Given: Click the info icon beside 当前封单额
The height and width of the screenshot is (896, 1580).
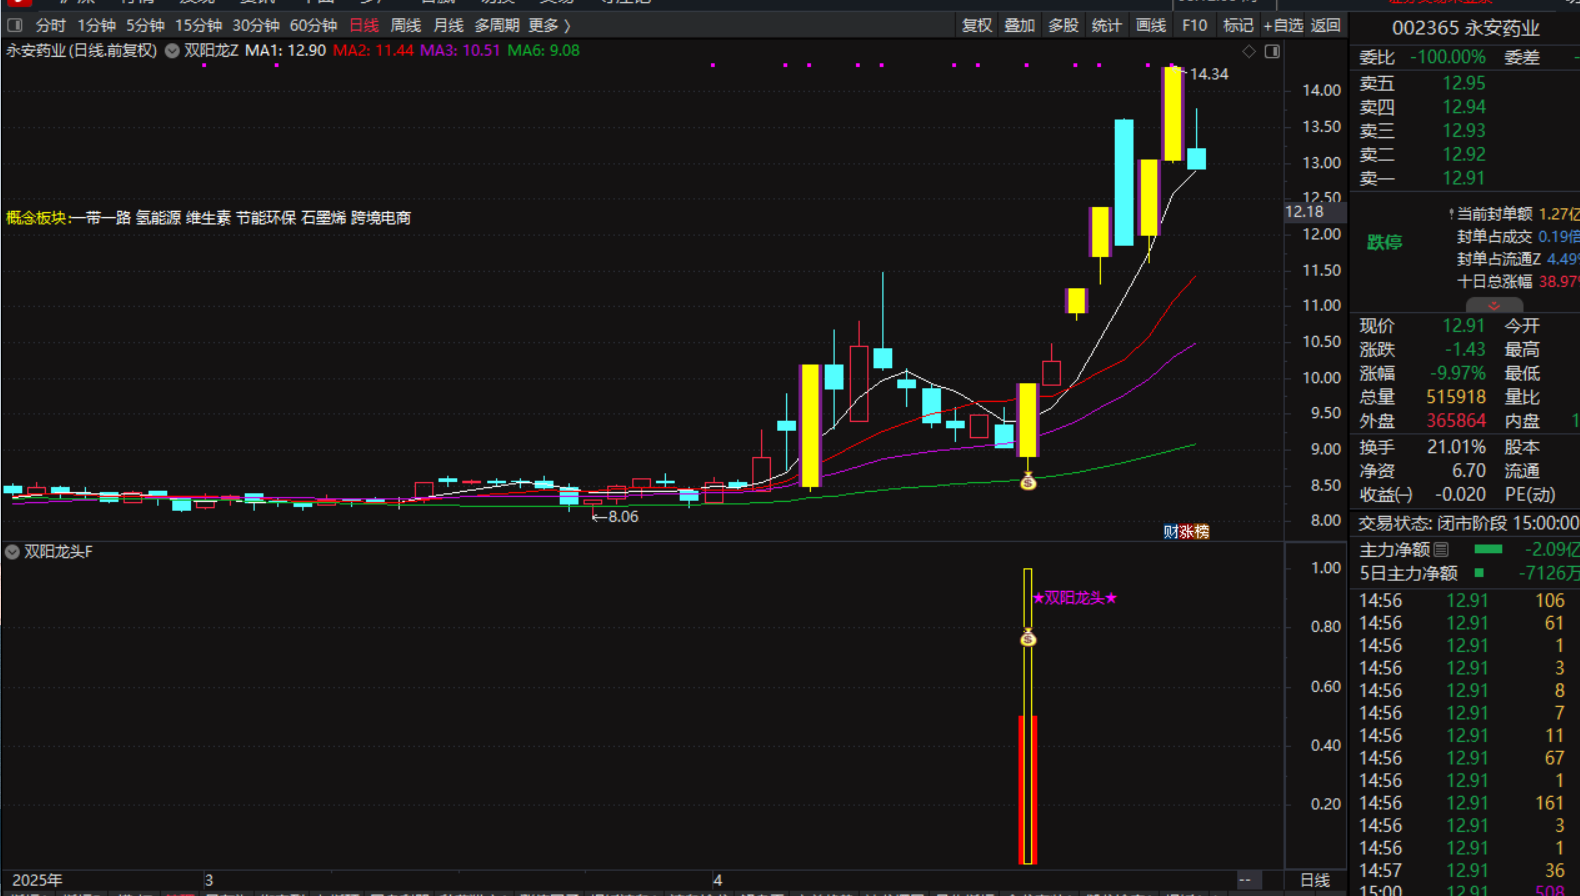Looking at the screenshot, I should click(x=1451, y=214).
